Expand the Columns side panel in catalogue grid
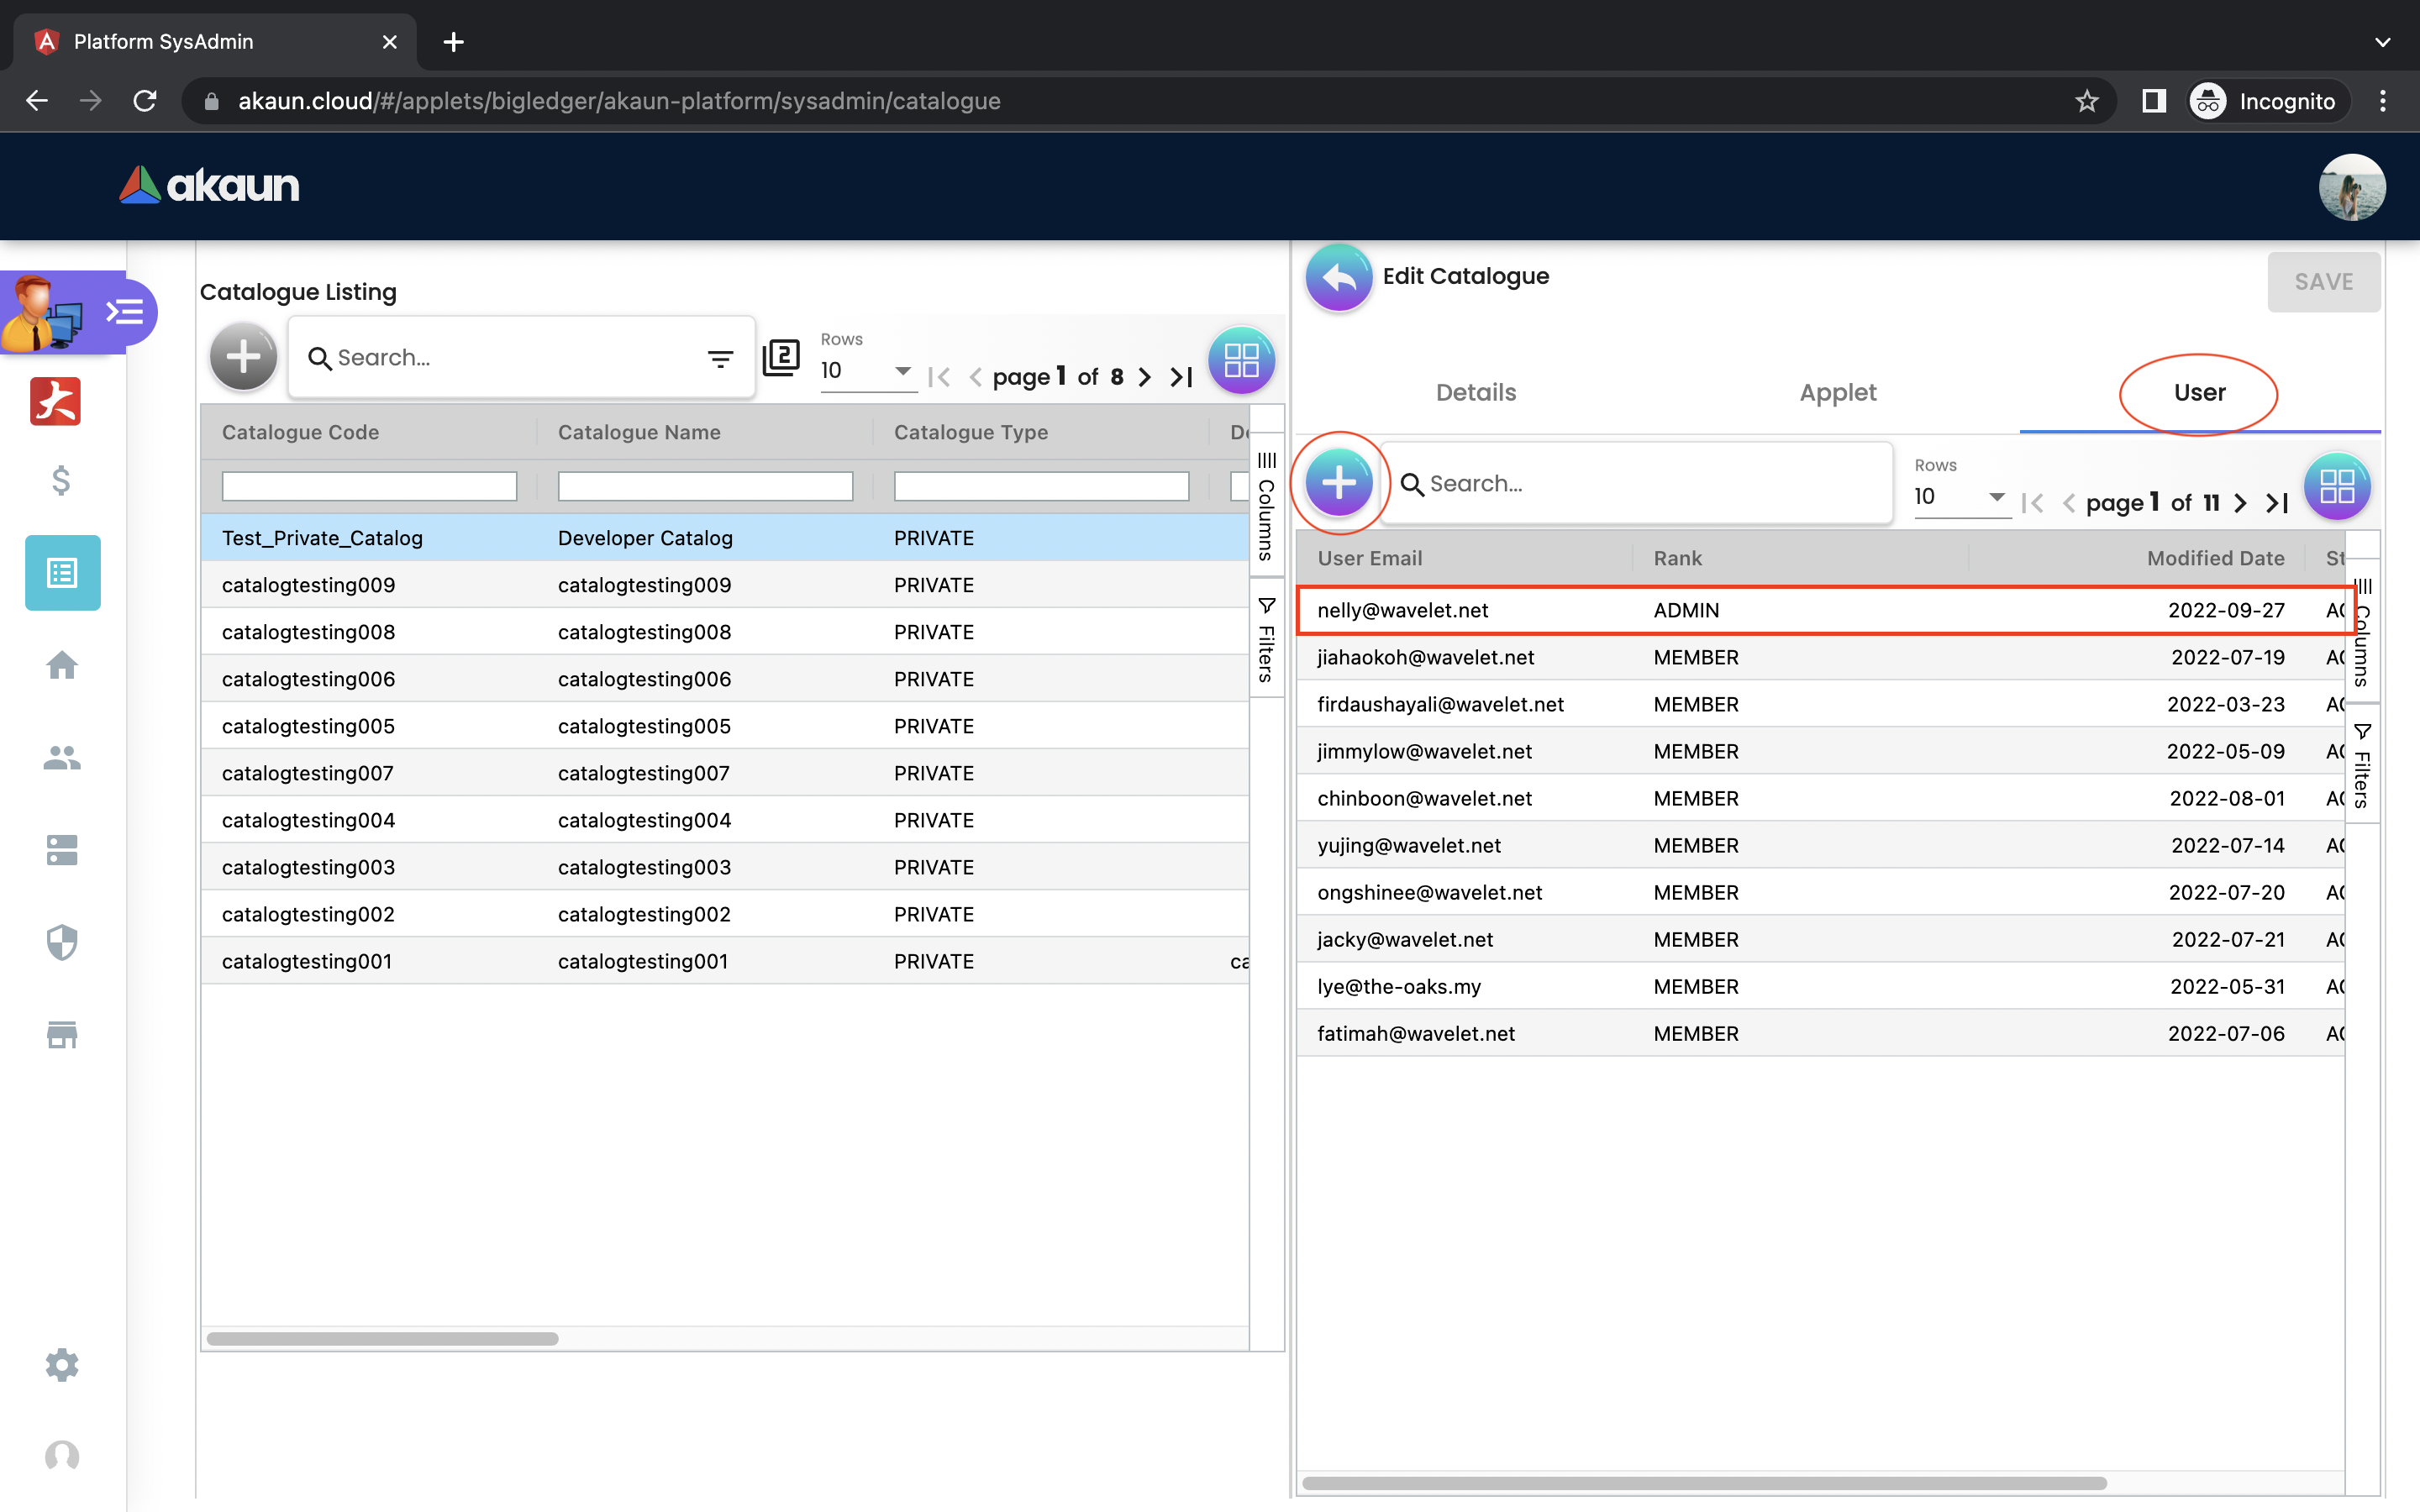This screenshot has width=2420, height=1512. click(1266, 506)
